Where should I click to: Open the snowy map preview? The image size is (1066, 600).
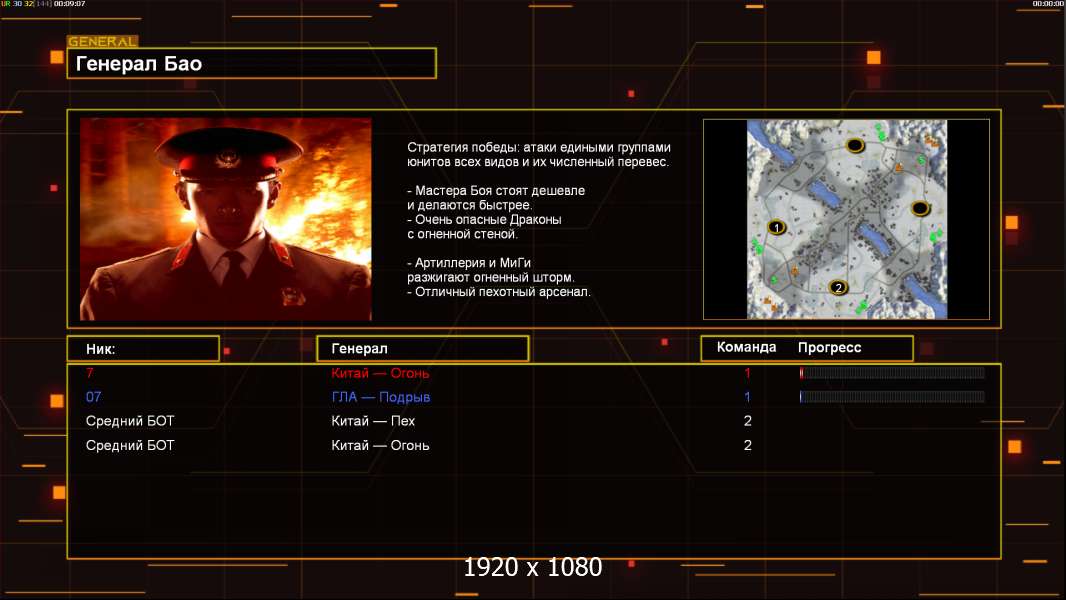point(846,219)
